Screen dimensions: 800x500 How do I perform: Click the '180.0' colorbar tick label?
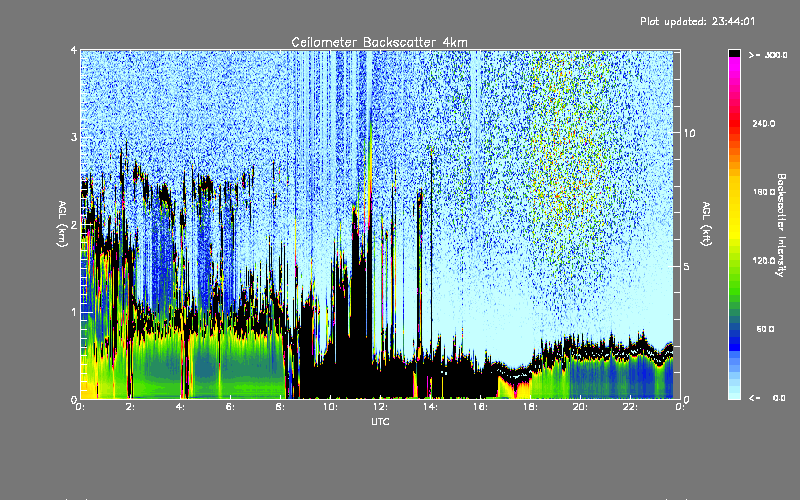(x=764, y=192)
